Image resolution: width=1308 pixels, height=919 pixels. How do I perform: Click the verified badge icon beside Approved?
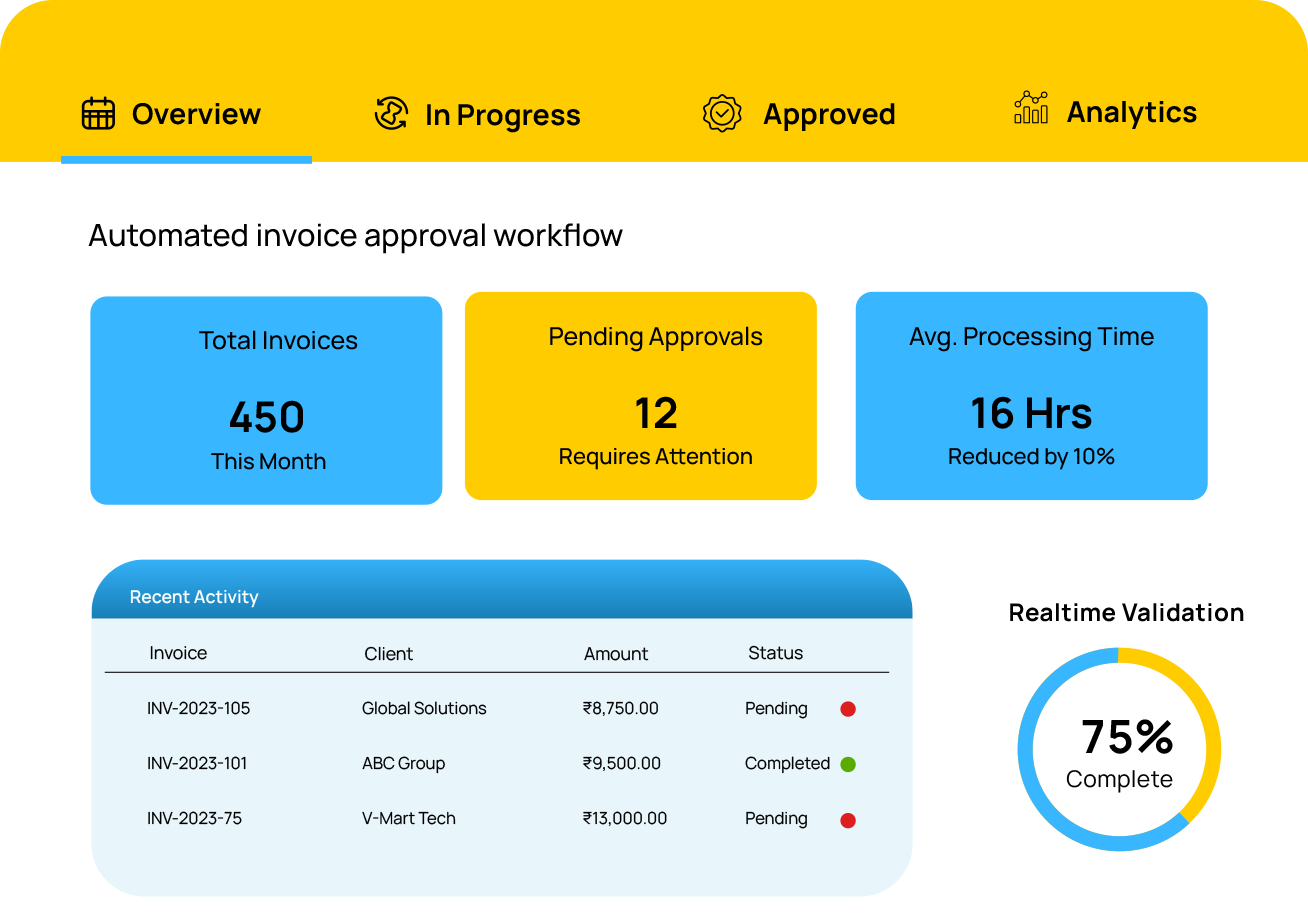tap(722, 114)
